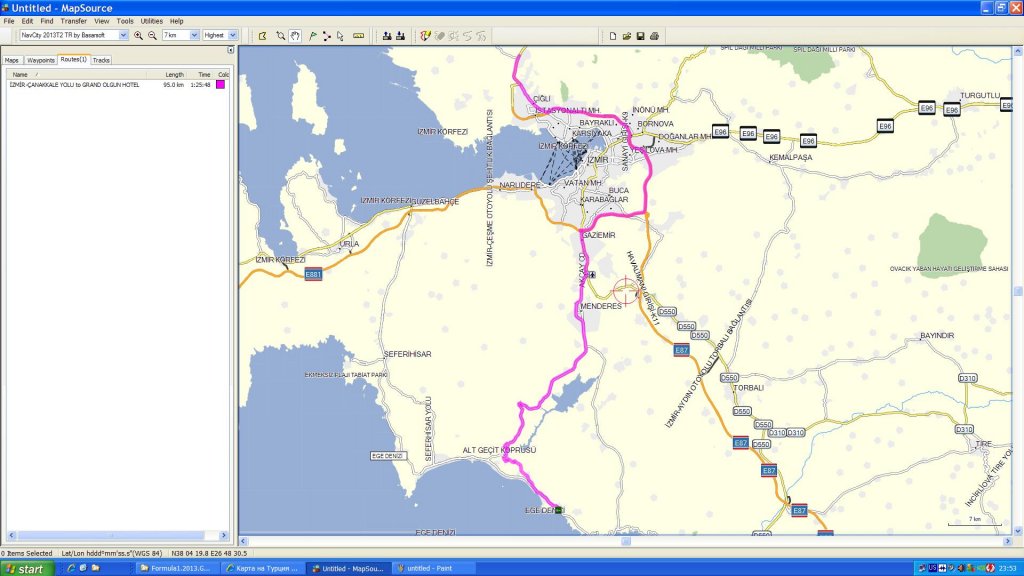Create a New file via toolbar icon
This screenshot has width=1024, height=576.
pos(613,36)
